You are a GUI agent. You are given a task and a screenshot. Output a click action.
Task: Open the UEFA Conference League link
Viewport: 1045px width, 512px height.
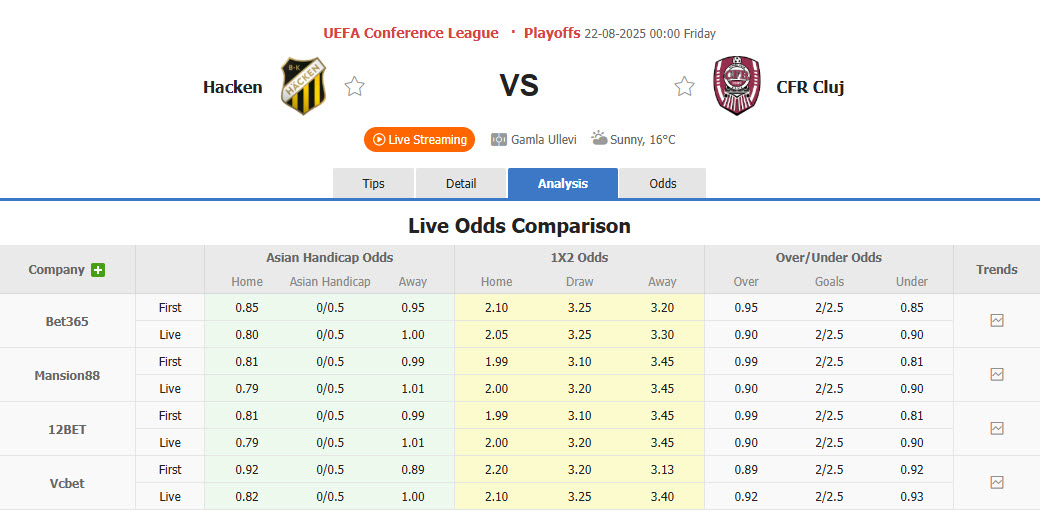(410, 33)
